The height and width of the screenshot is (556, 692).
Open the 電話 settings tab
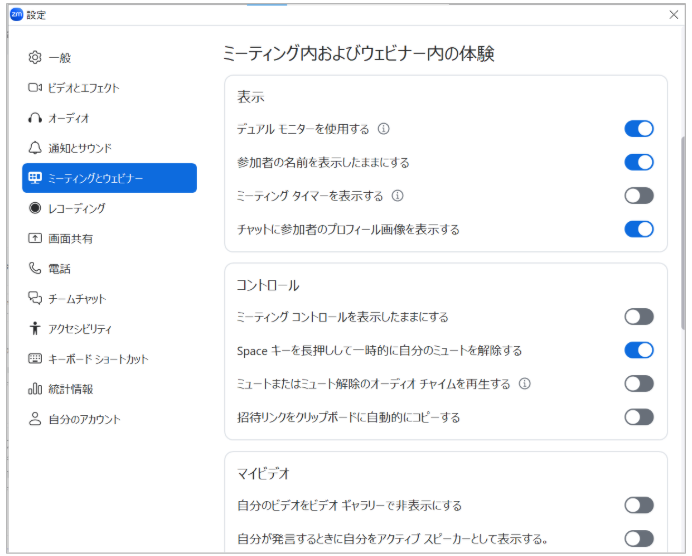109,268
